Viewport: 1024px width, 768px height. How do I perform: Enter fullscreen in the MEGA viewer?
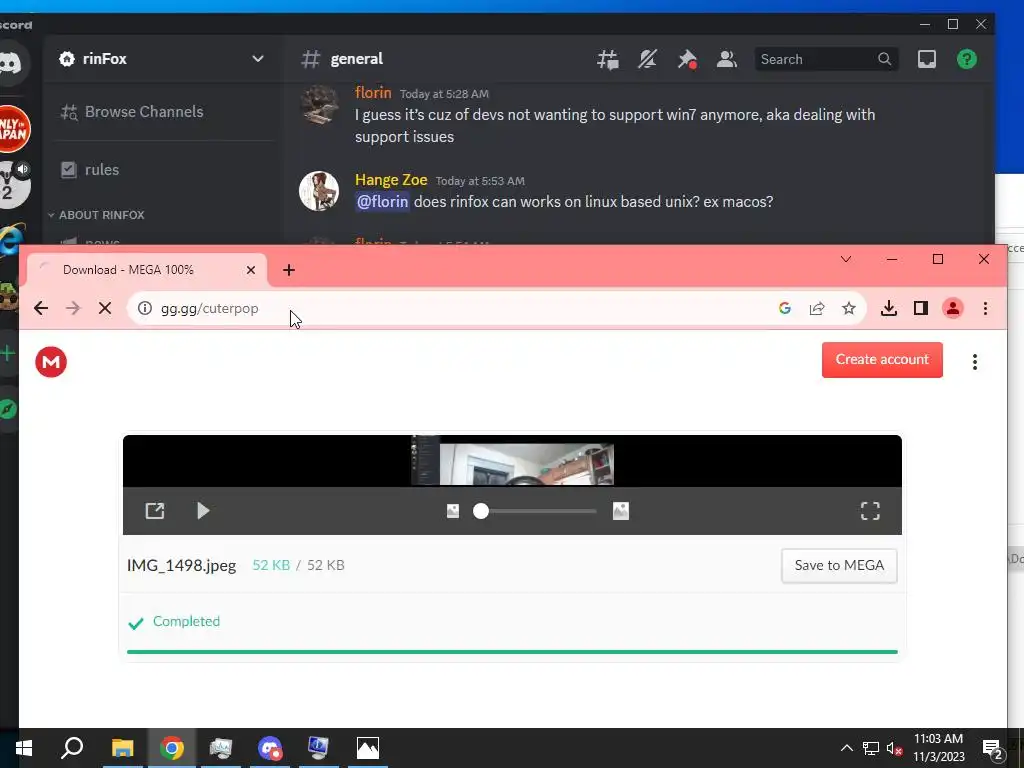871,511
